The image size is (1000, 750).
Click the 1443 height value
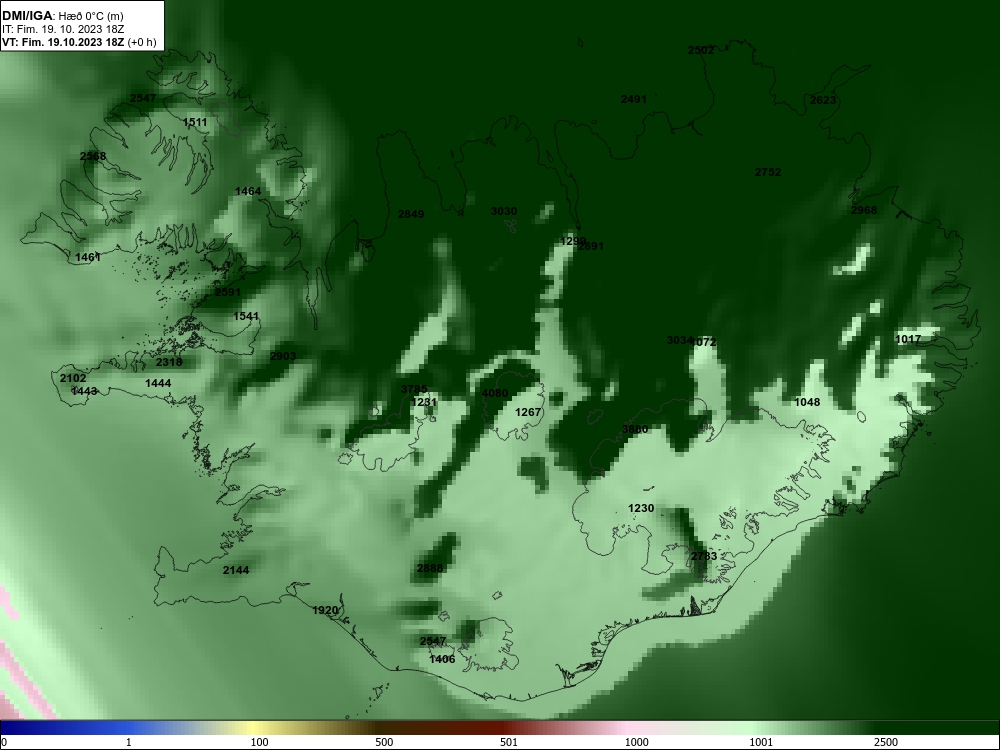84,391
